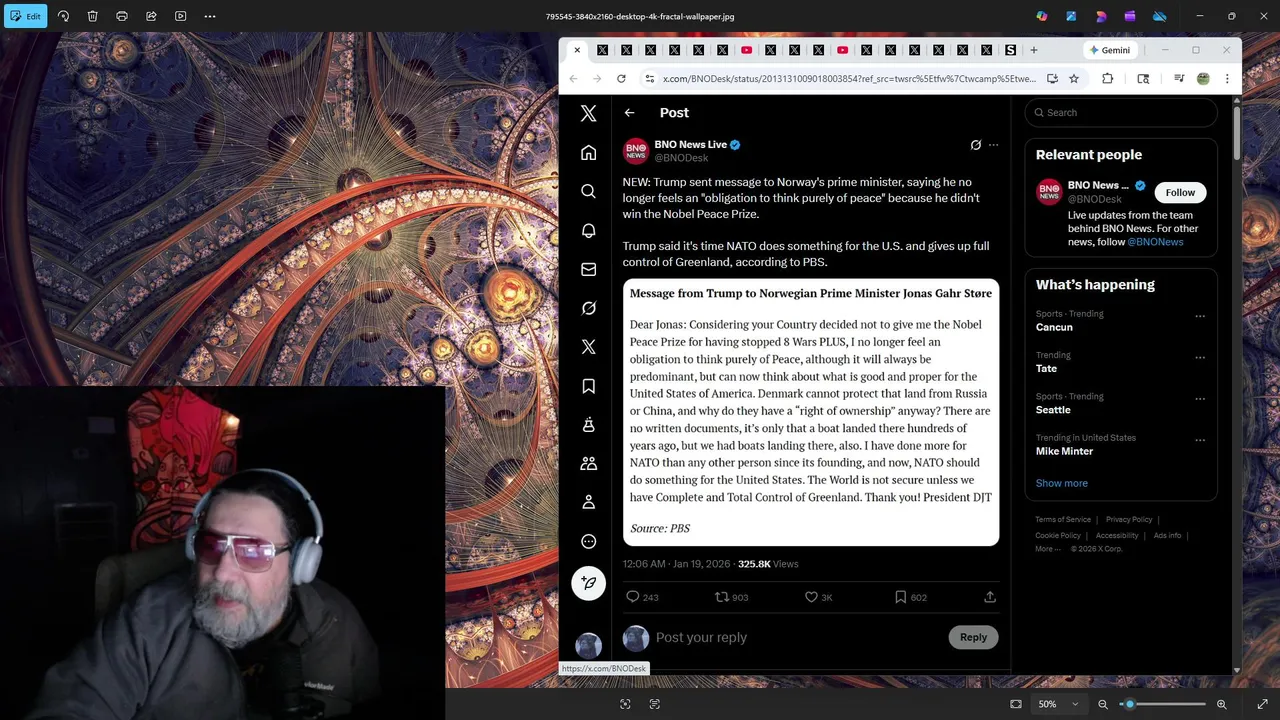Click Post your reply field
Screen dimensions: 1280x720
[x=795, y=638]
